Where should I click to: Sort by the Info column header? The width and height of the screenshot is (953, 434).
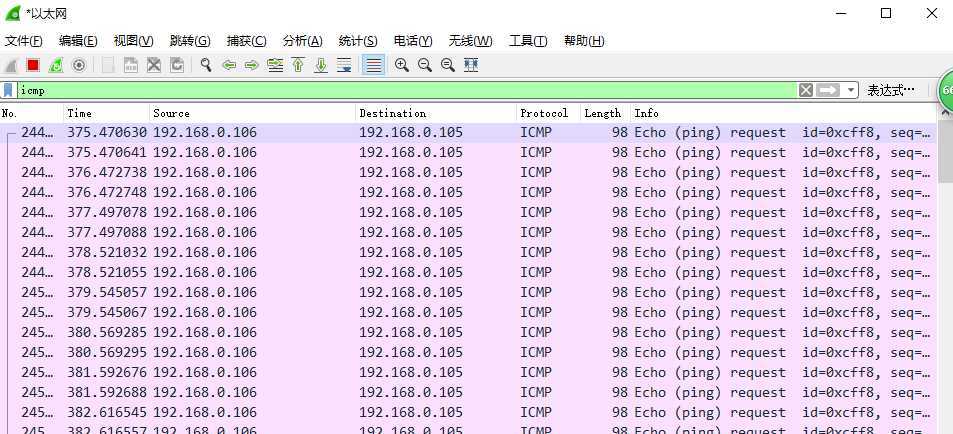(x=784, y=113)
